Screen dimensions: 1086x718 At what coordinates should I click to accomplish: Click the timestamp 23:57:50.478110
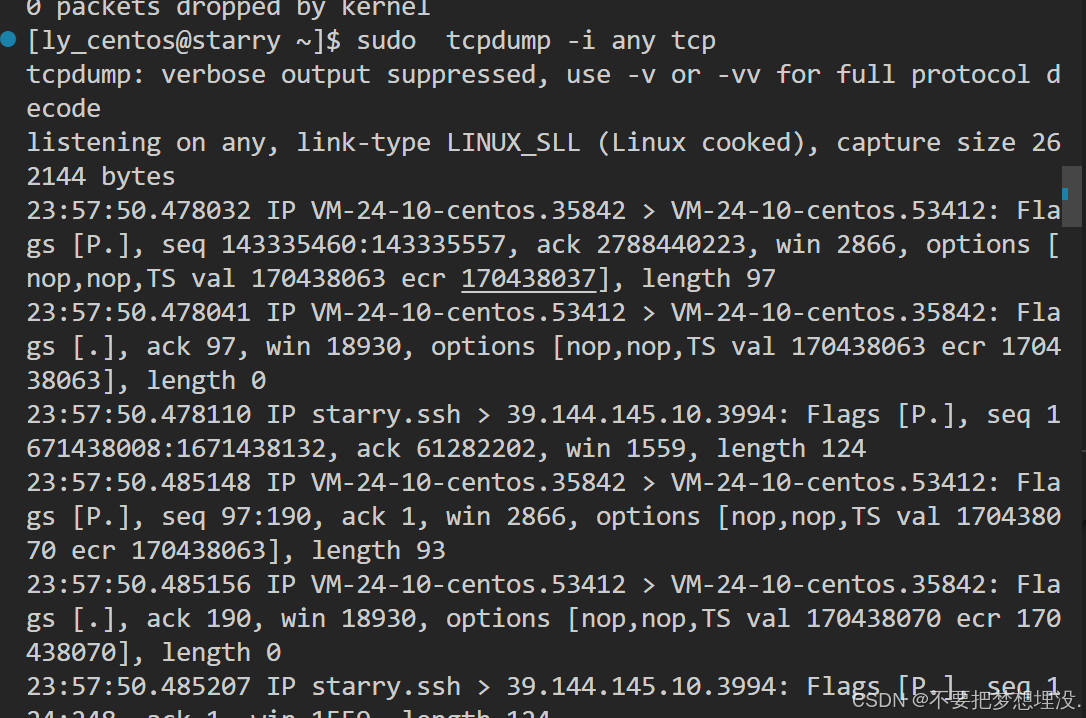tap(138, 414)
